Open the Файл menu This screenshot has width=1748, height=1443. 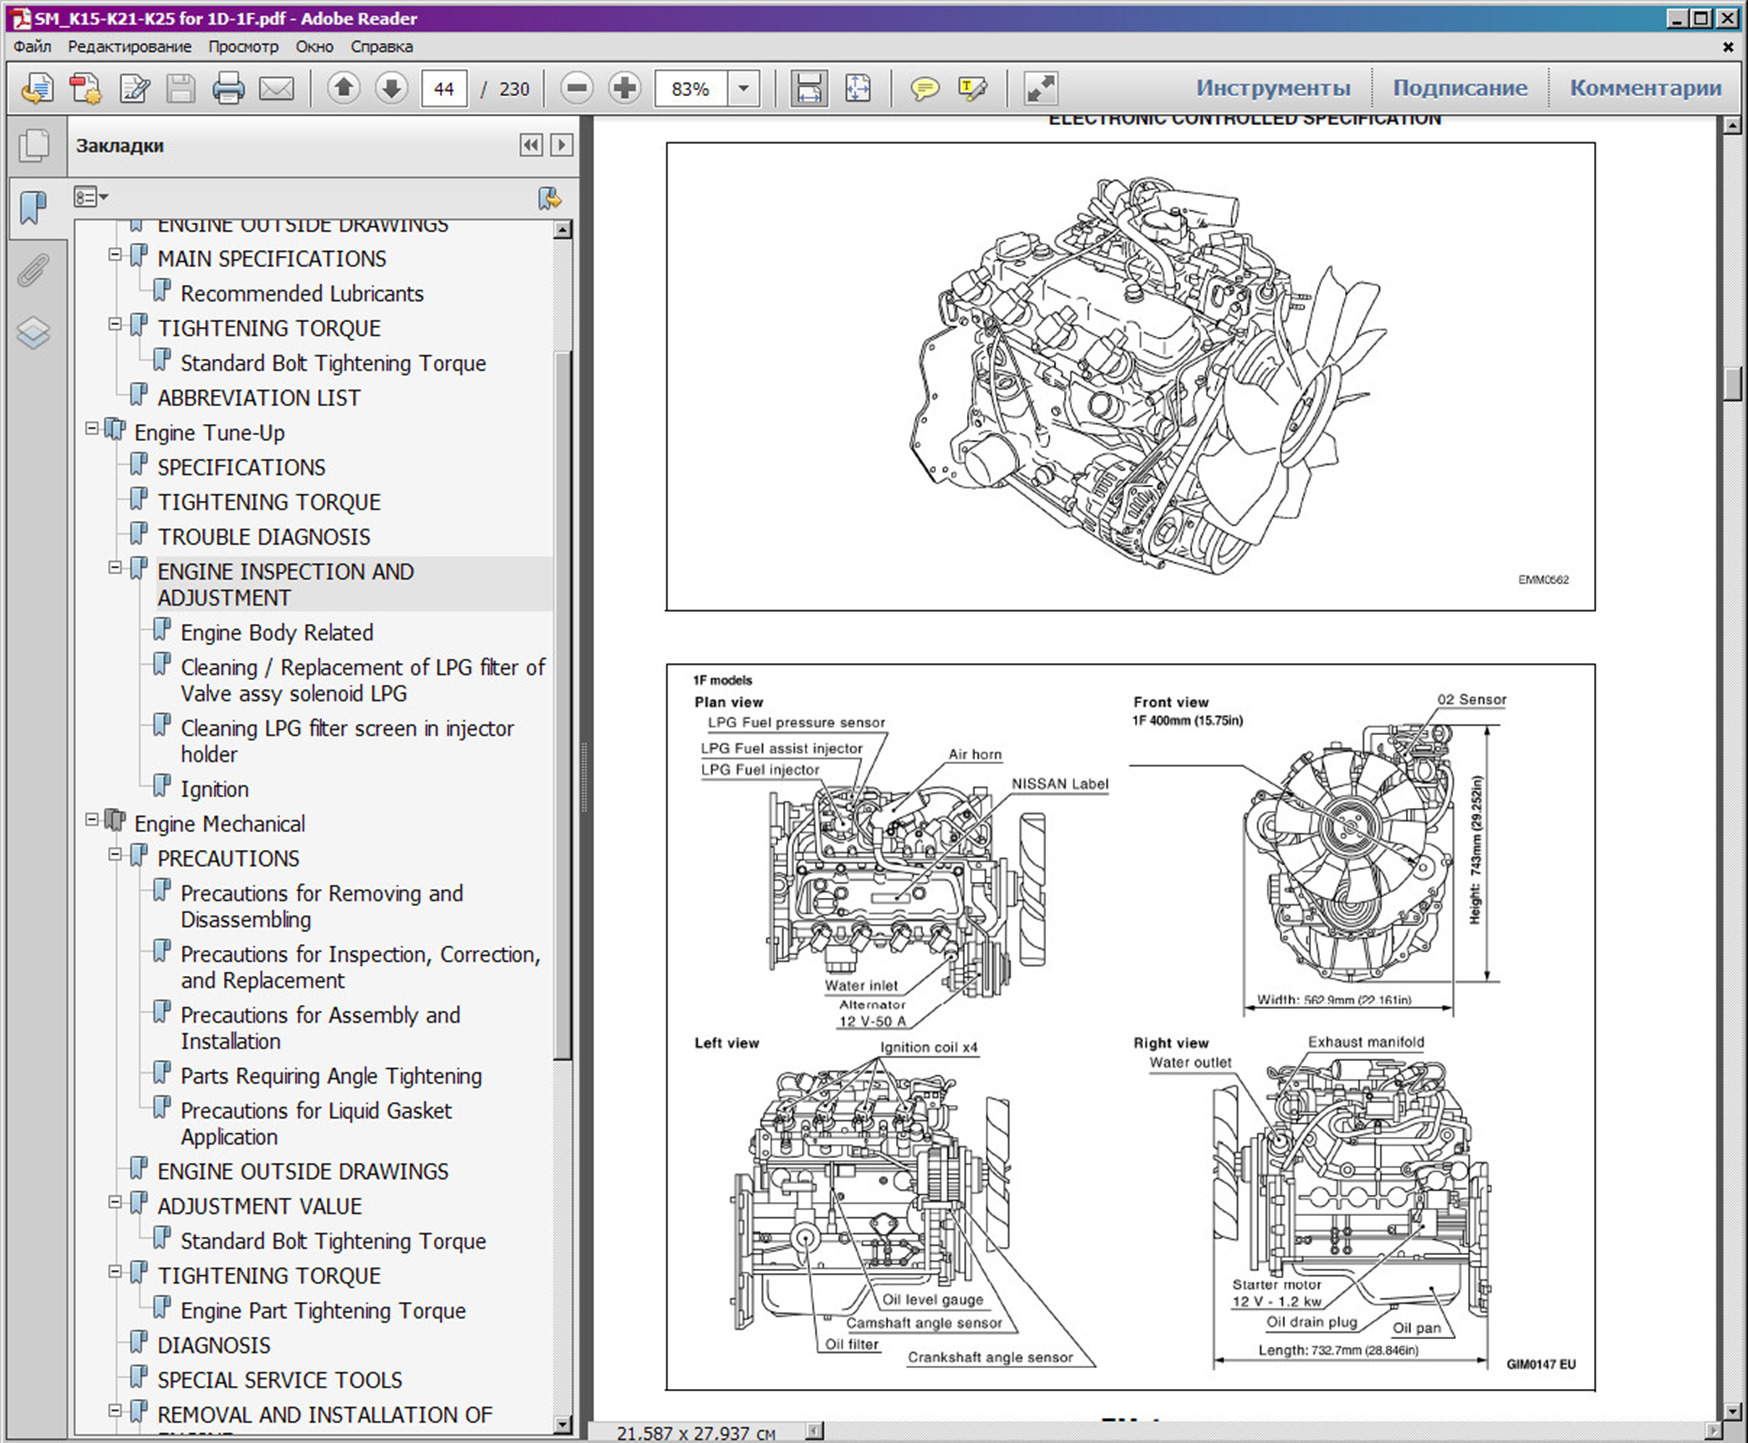(x=32, y=47)
